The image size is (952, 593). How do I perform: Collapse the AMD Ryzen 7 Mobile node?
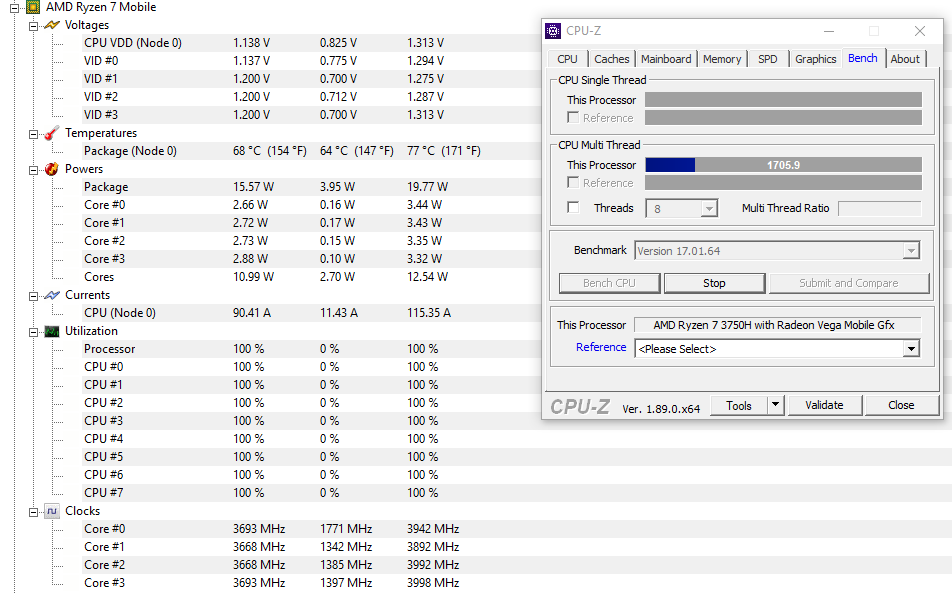tap(15, 8)
